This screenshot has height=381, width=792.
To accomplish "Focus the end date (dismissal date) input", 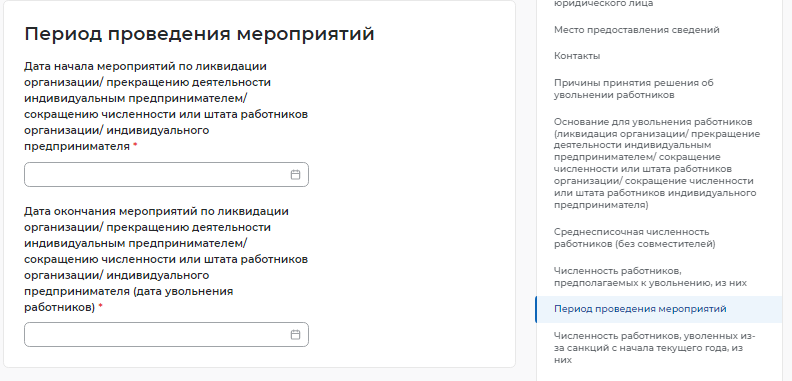I will [x=166, y=335].
